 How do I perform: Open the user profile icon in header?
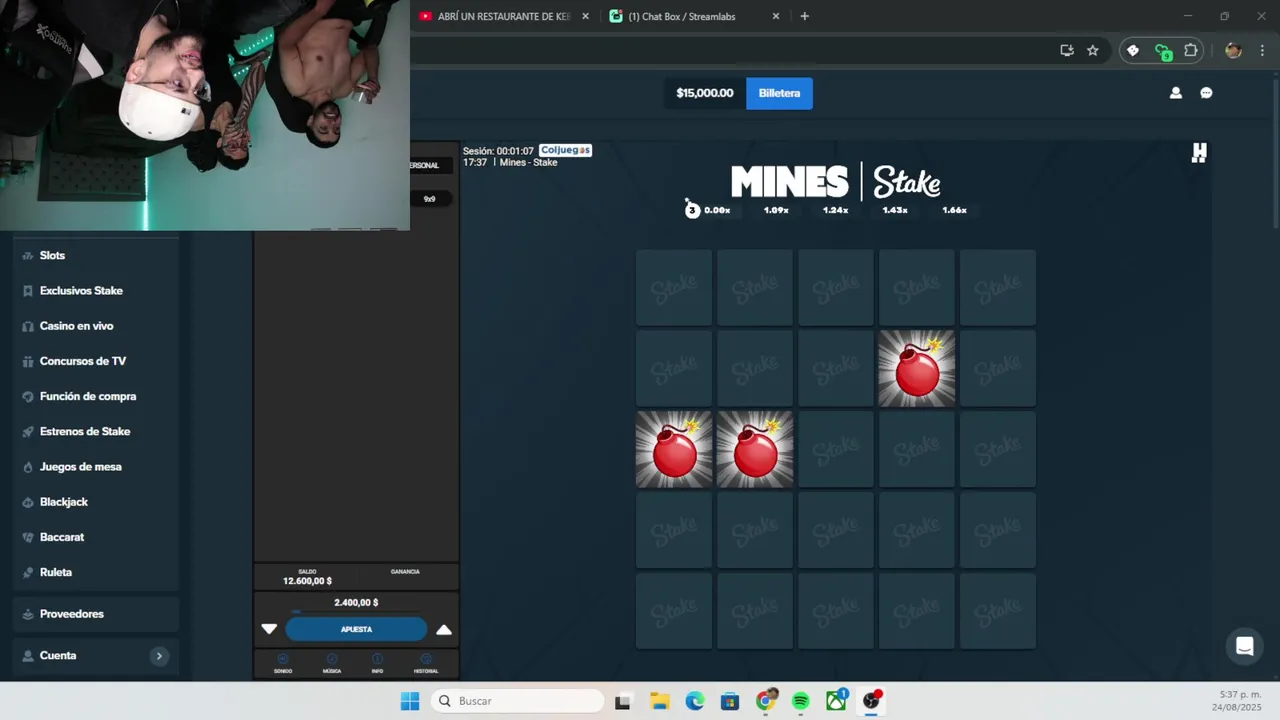point(1176,93)
